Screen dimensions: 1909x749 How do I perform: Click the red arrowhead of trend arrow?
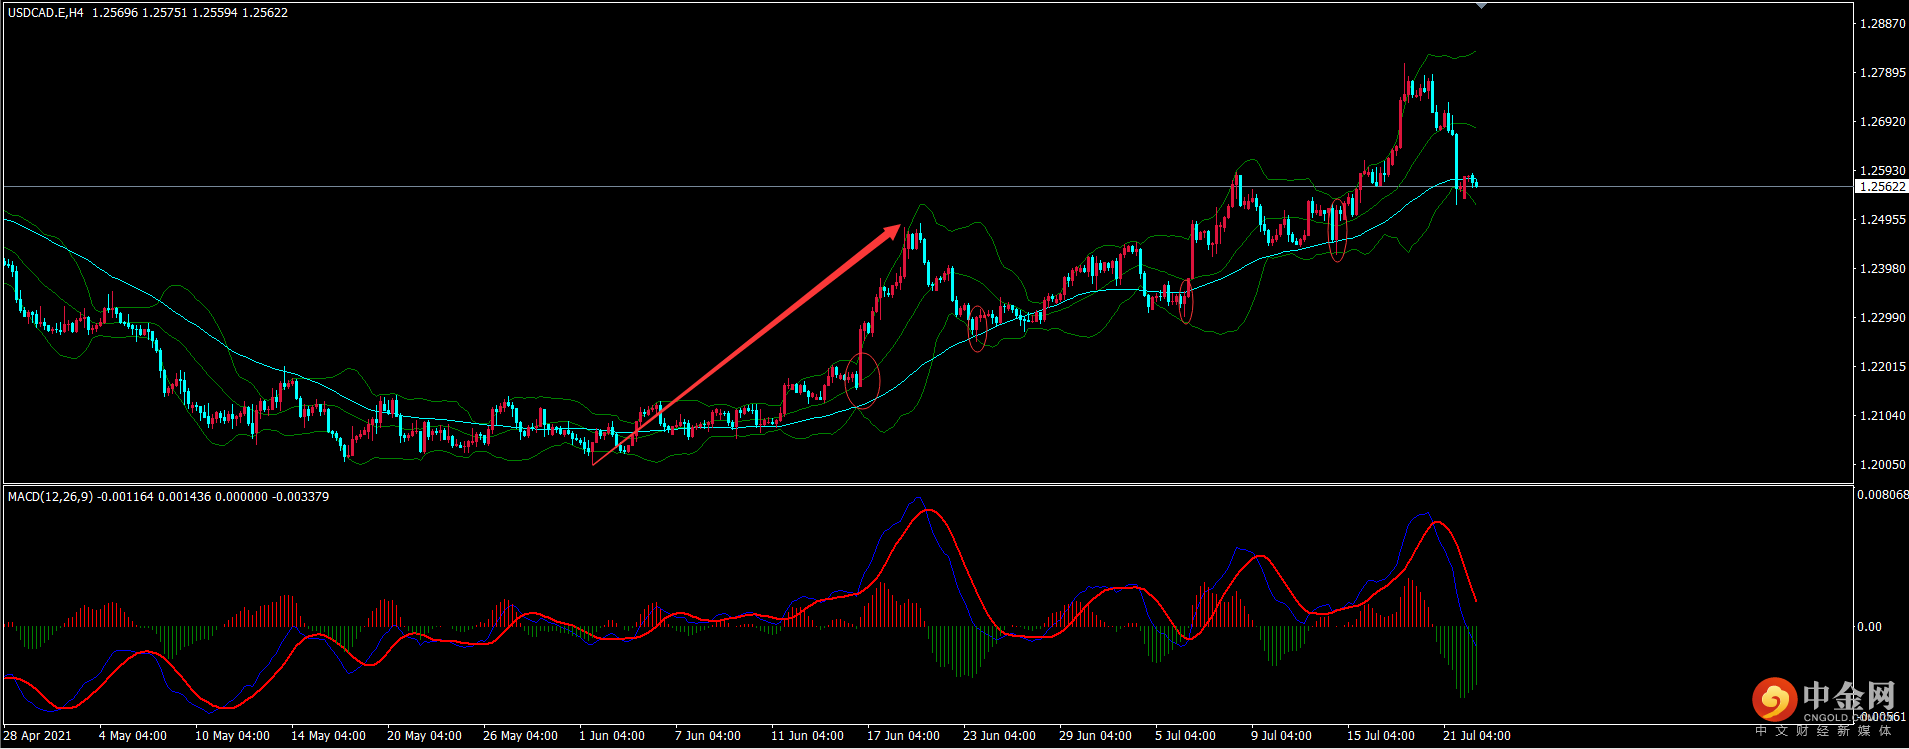[x=892, y=233]
